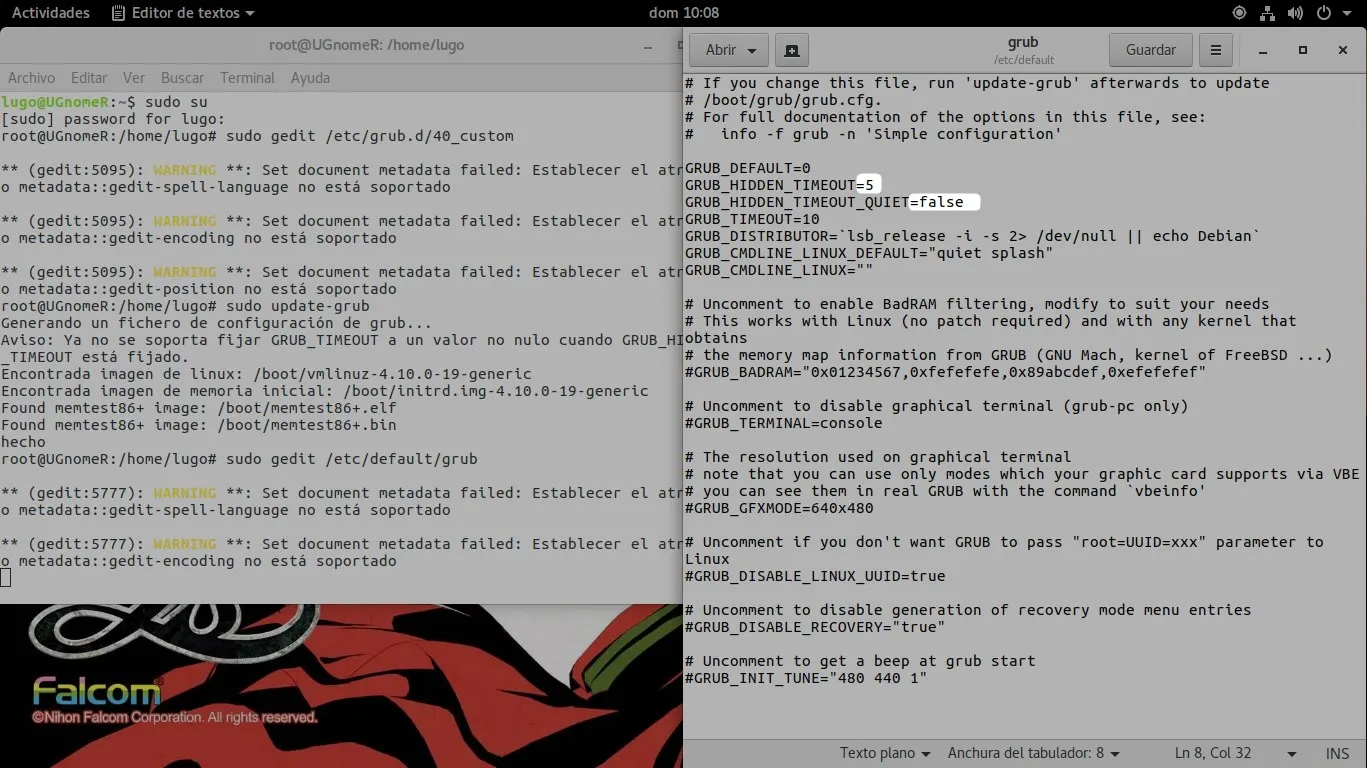Open the Ayuda menu in Terminal
Image resolution: width=1367 pixels, height=768 pixels.
pos(310,77)
